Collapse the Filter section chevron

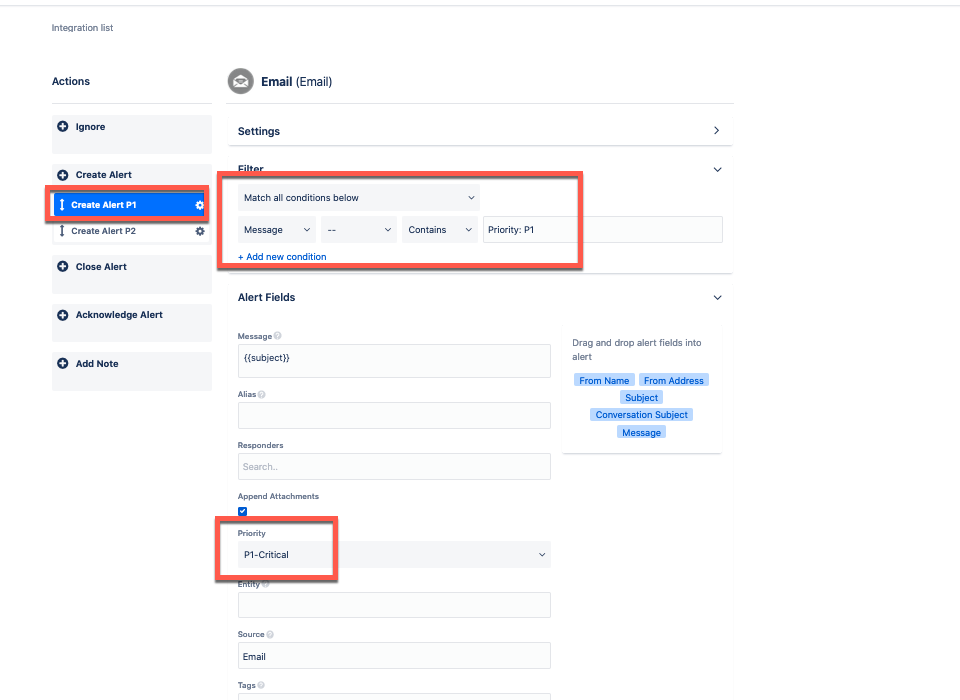tap(718, 170)
